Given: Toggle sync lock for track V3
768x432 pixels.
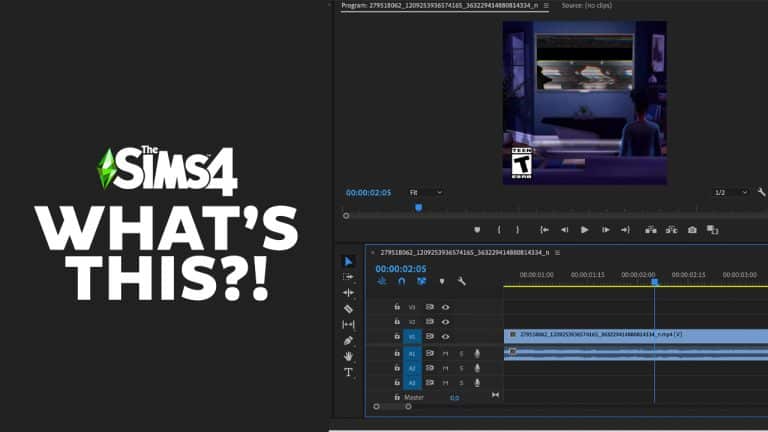Looking at the screenshot, I should tap(430, 307).
